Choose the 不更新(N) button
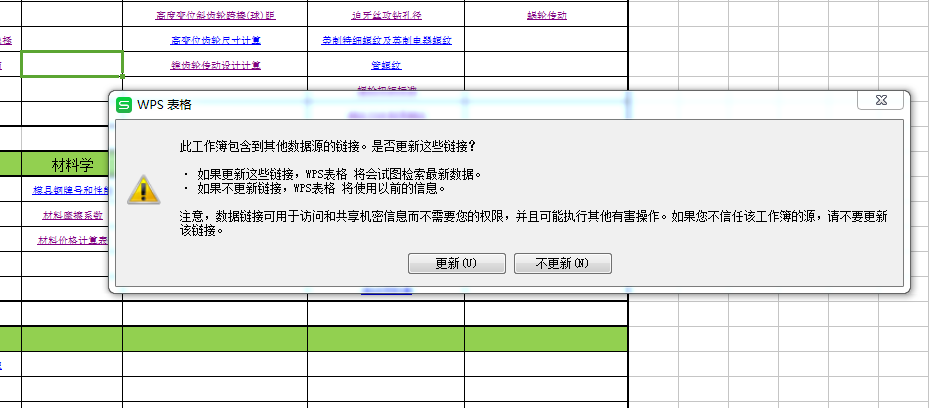The height and width of the screenshot is (408, 929). 562,264
